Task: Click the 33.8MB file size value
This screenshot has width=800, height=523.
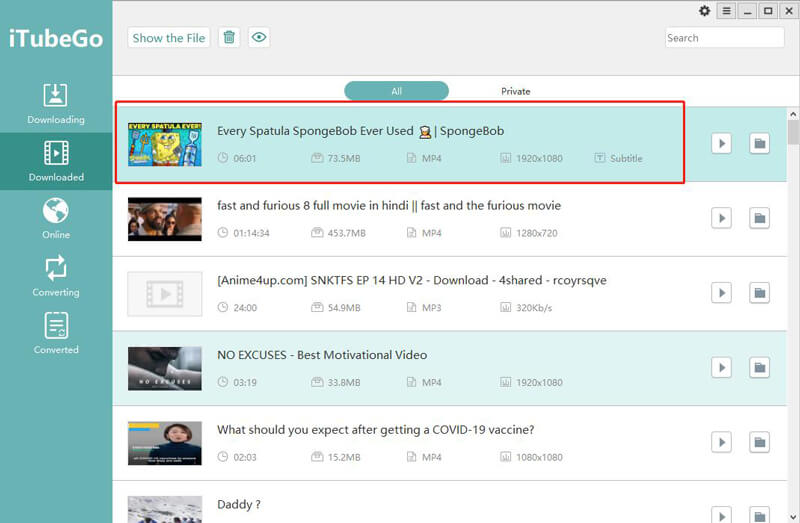Action: [343, 383]
